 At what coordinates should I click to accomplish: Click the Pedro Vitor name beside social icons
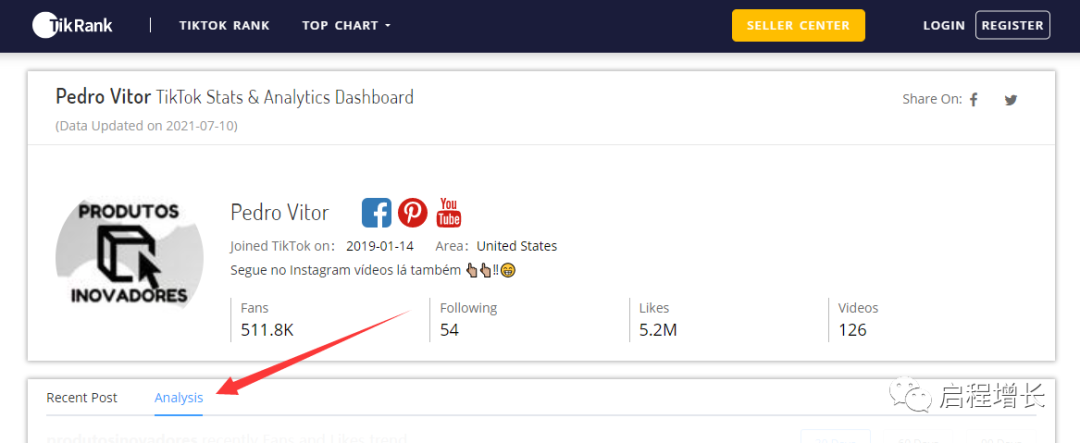click(280, 212)
